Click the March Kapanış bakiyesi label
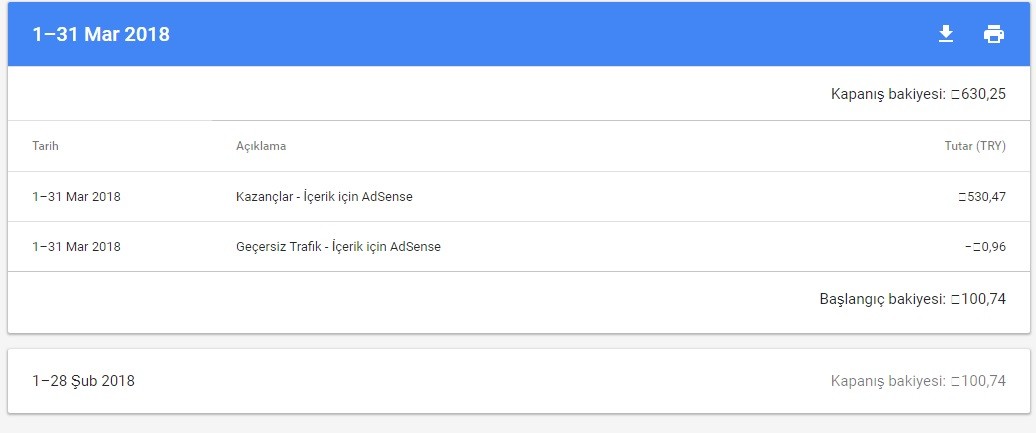1036x433 pixels. 889,95
